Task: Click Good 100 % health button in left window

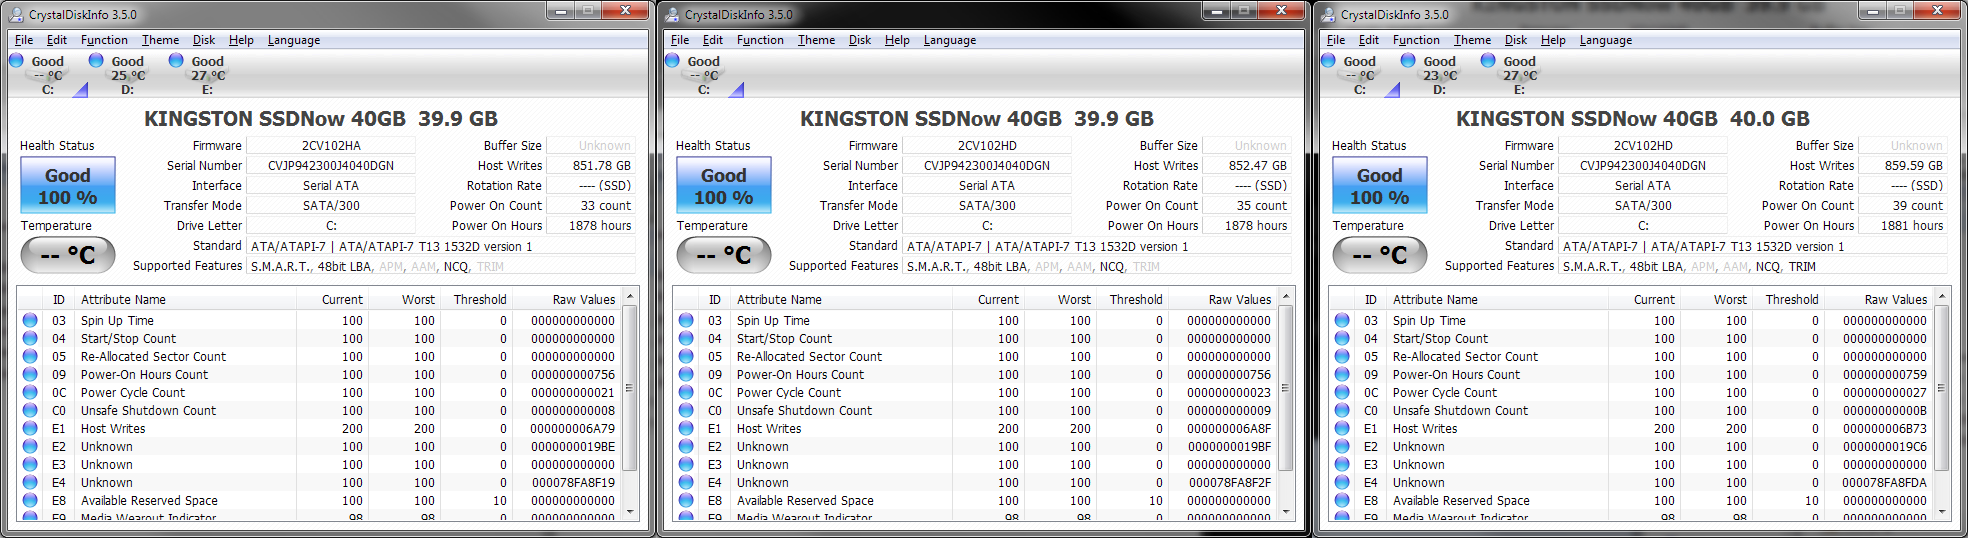Action: coord(68,186)
